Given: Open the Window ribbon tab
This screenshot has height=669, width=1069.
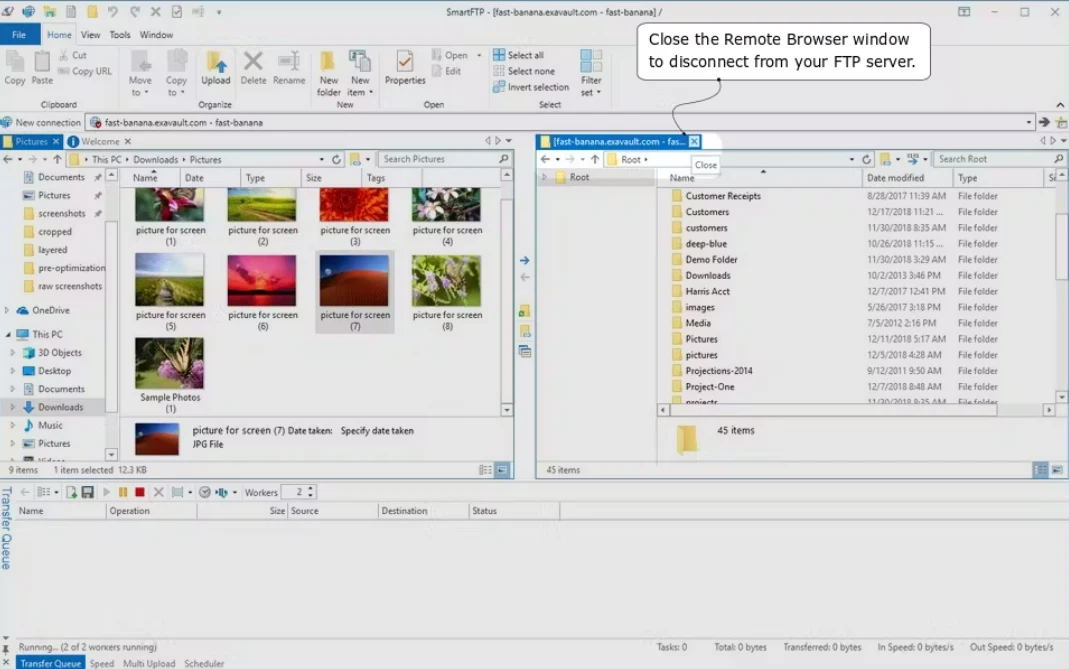Looking at the screenshot, I should pyautogui.click(x=156, y=35).
